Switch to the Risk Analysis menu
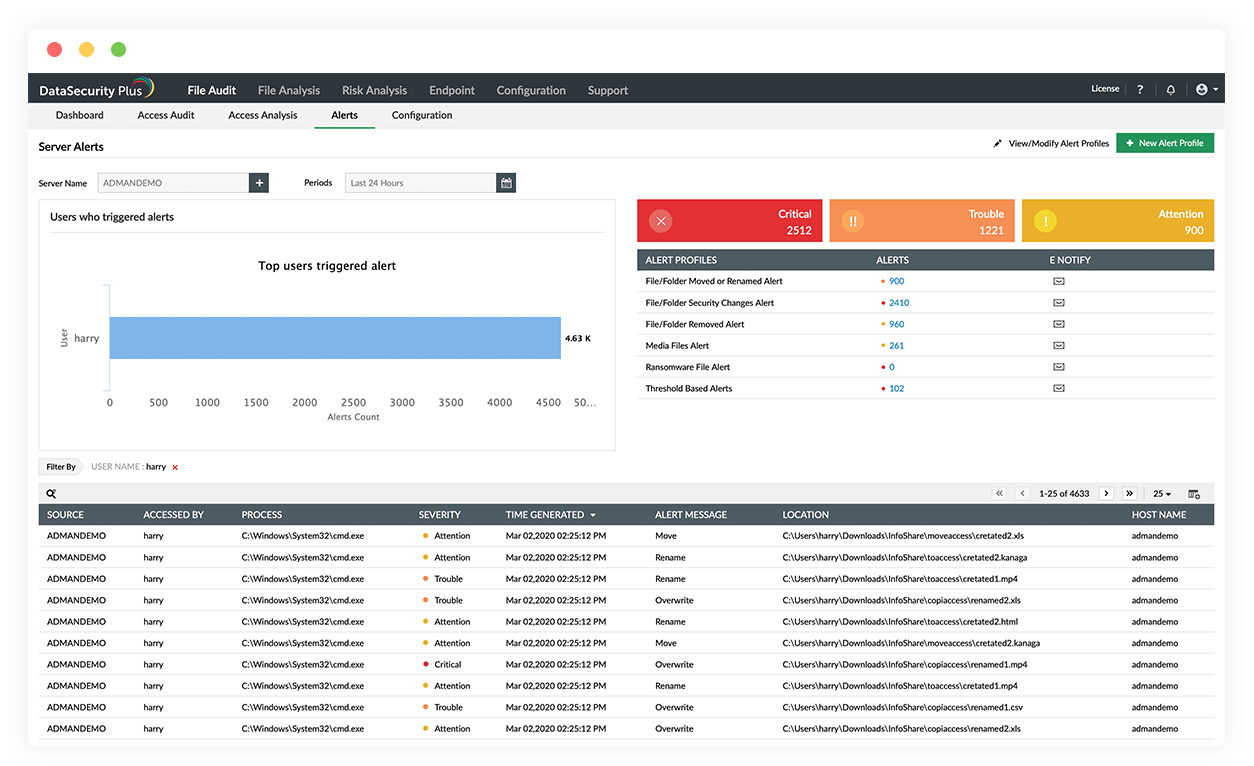Screen dimensions: 1254x766 [x=374, y=90]
